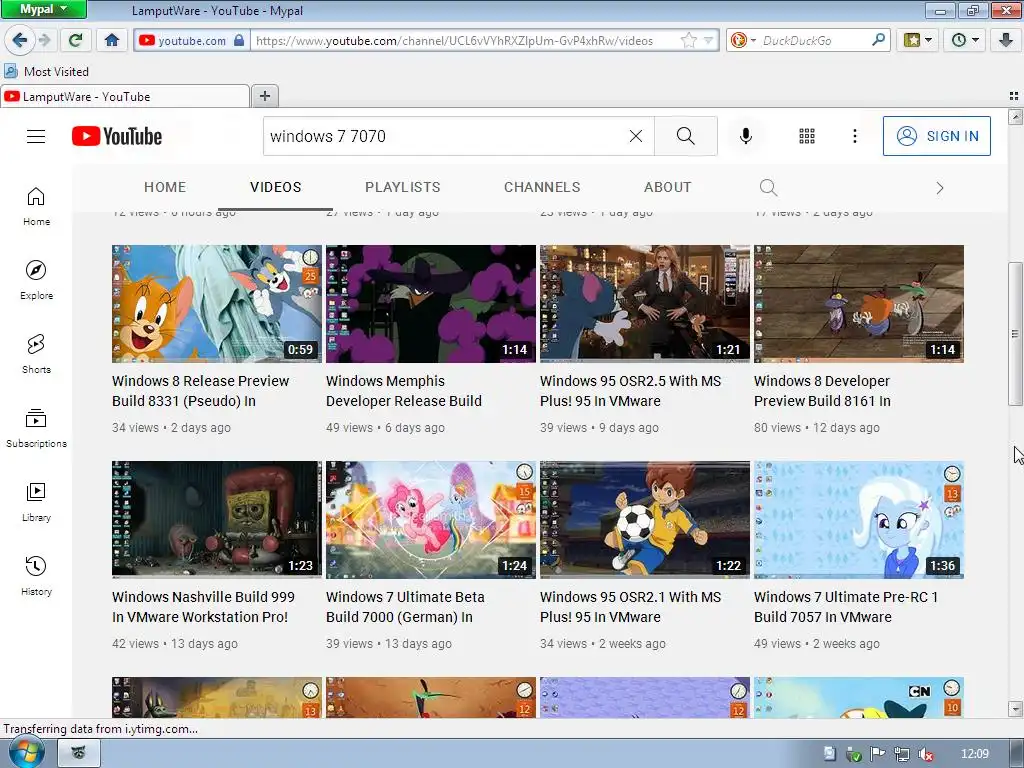Run the YouTube search magnifier button
Viewport: 1024px width, 768px height.
[686, 136]
